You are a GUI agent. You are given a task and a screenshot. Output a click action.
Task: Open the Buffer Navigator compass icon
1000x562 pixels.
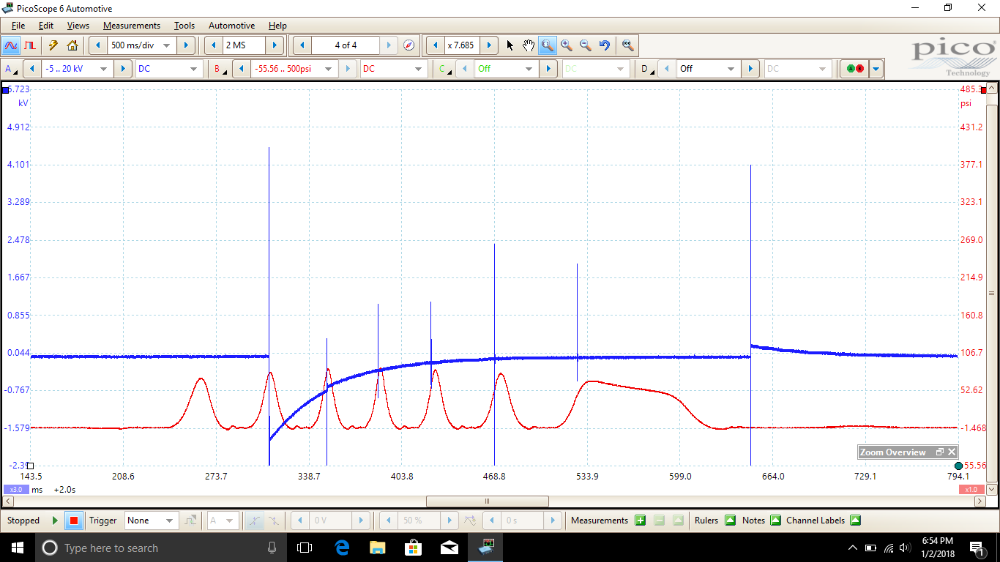coord(409,45)
